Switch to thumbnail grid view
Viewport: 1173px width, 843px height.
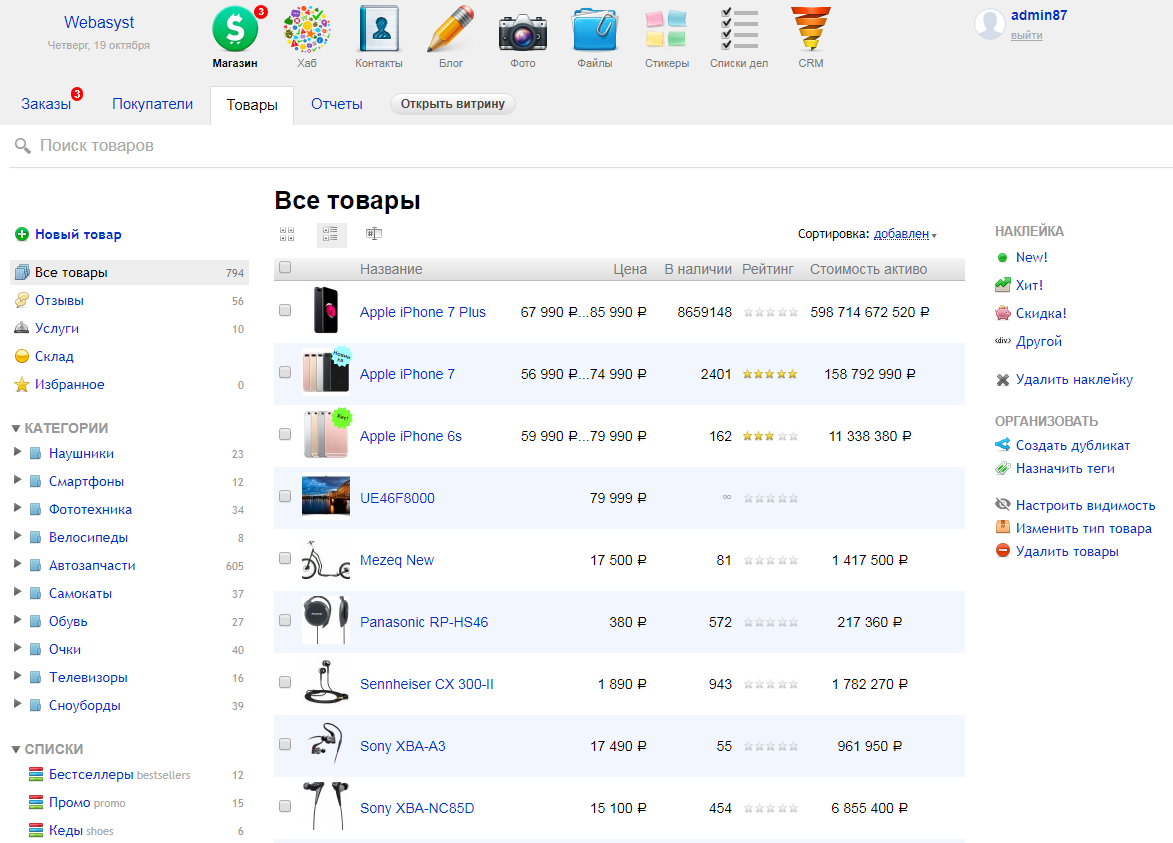tap(287, 234)
